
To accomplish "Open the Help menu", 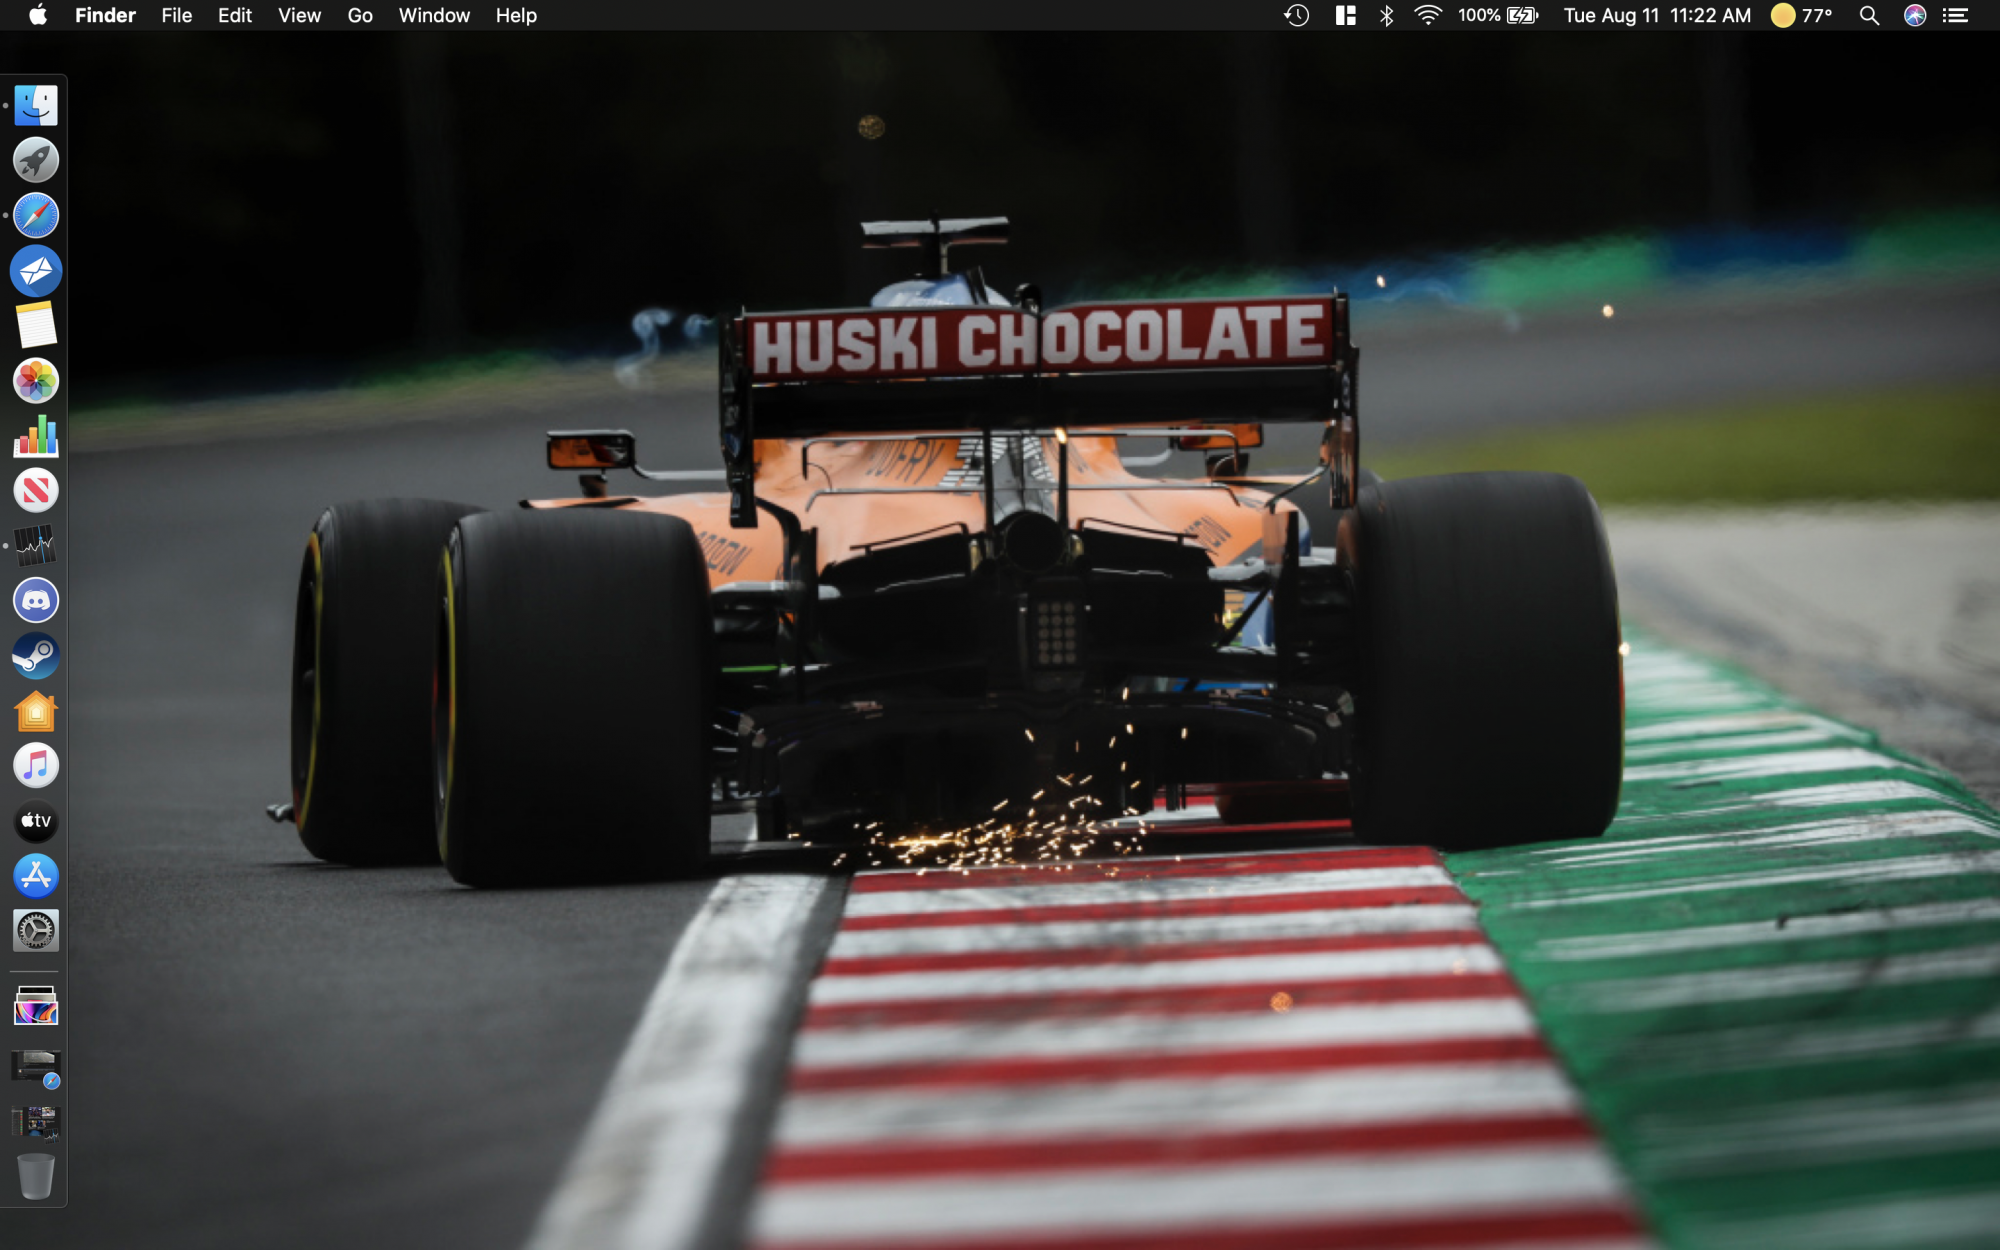I will point(516,15).
